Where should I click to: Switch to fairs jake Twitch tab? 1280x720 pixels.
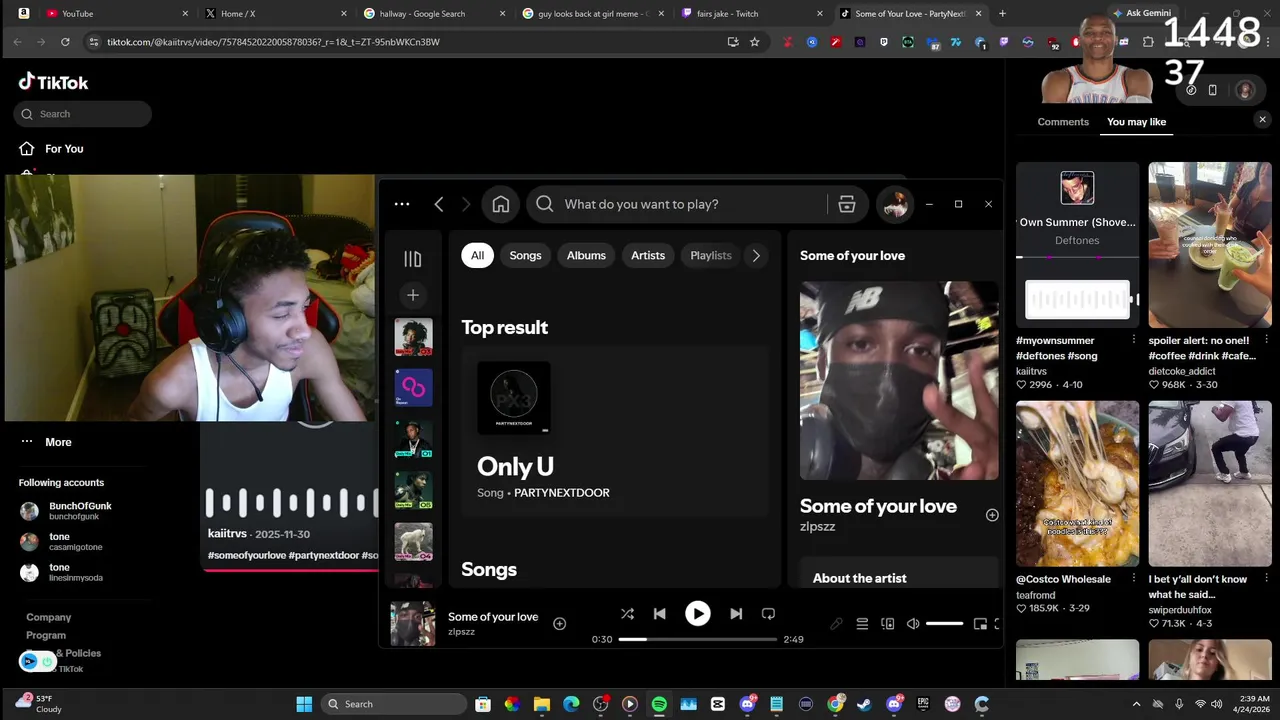tap(753, 14)
